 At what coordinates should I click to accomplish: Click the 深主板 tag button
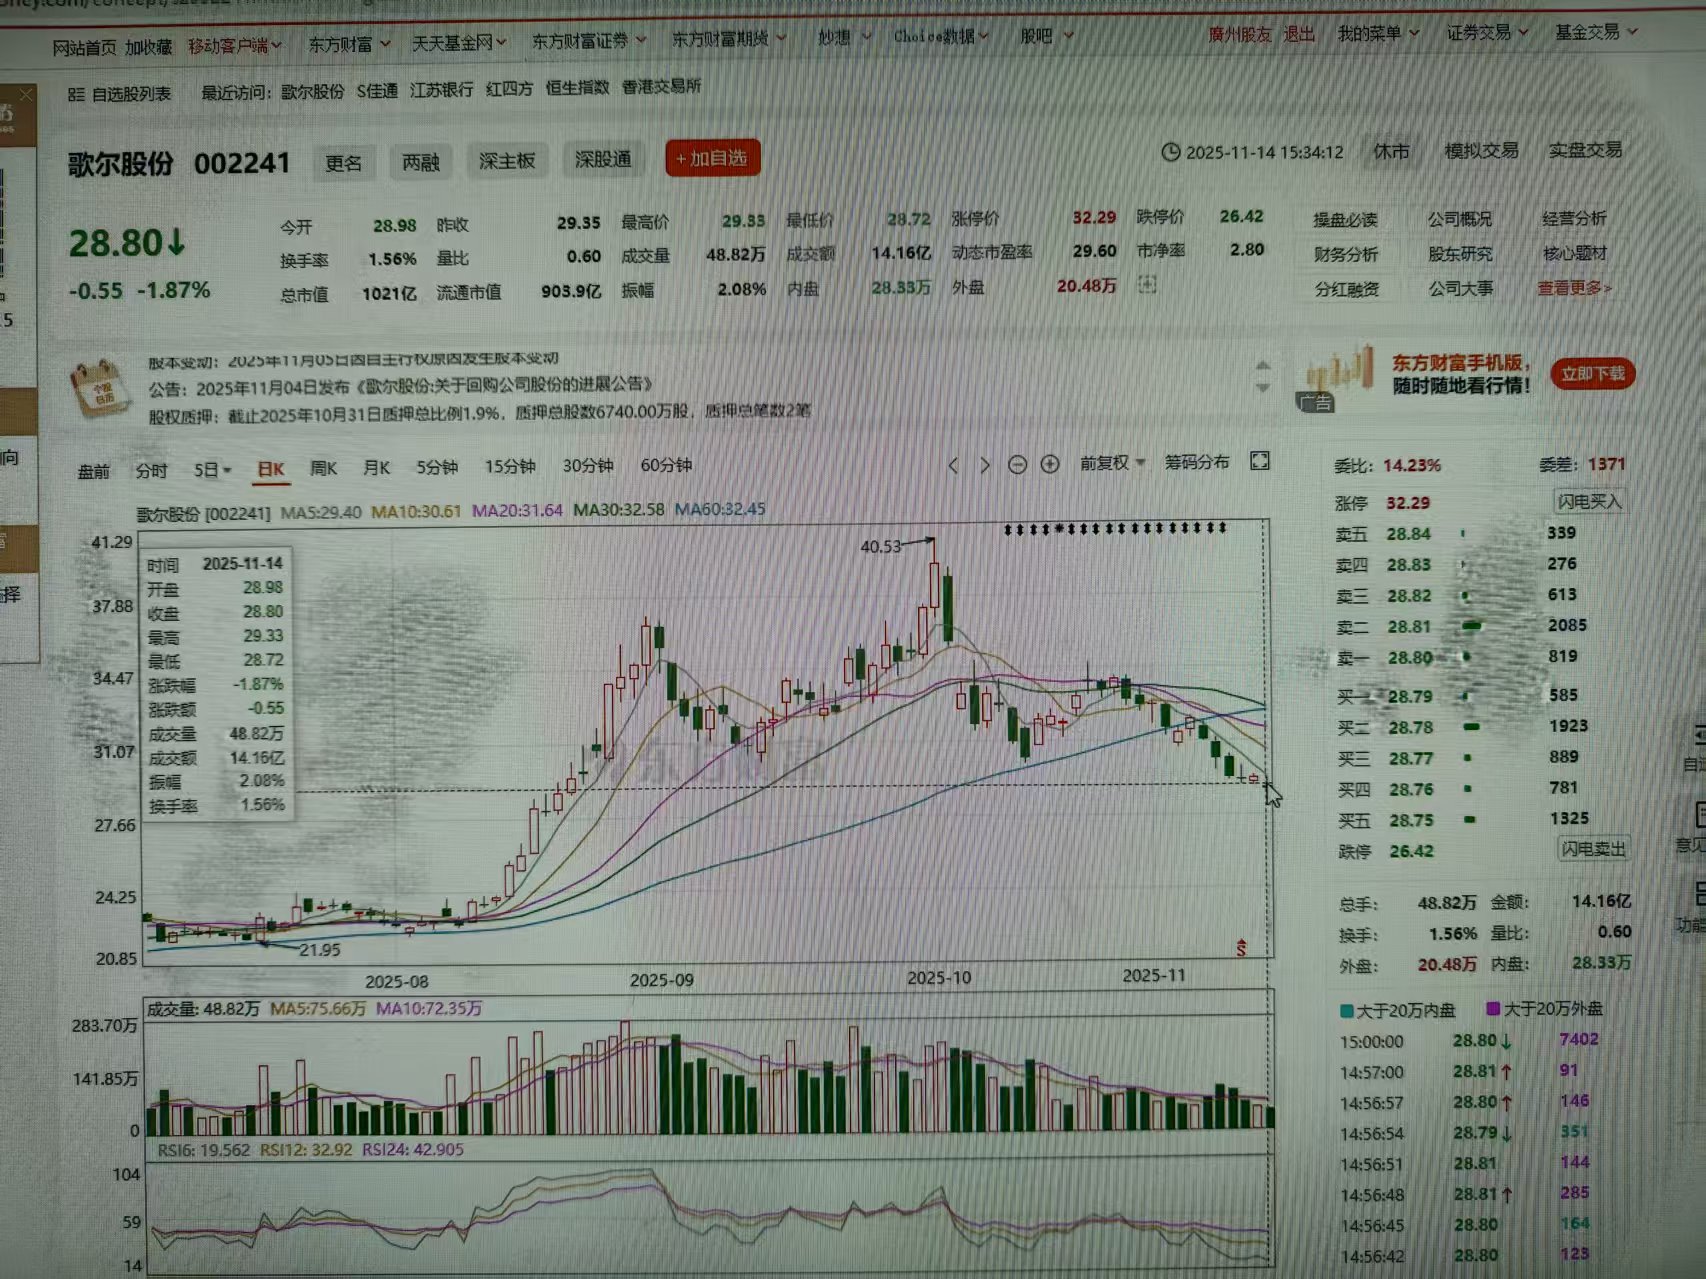[507, 160]
